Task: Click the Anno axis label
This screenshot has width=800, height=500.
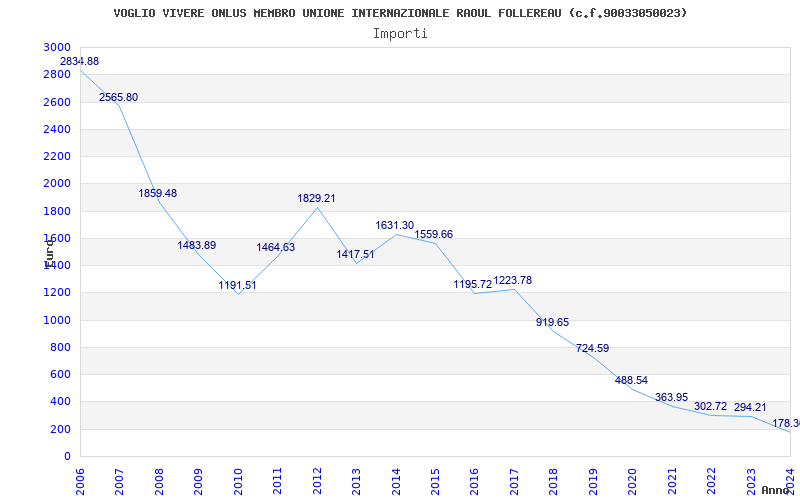Action: [x=777, y=490]
